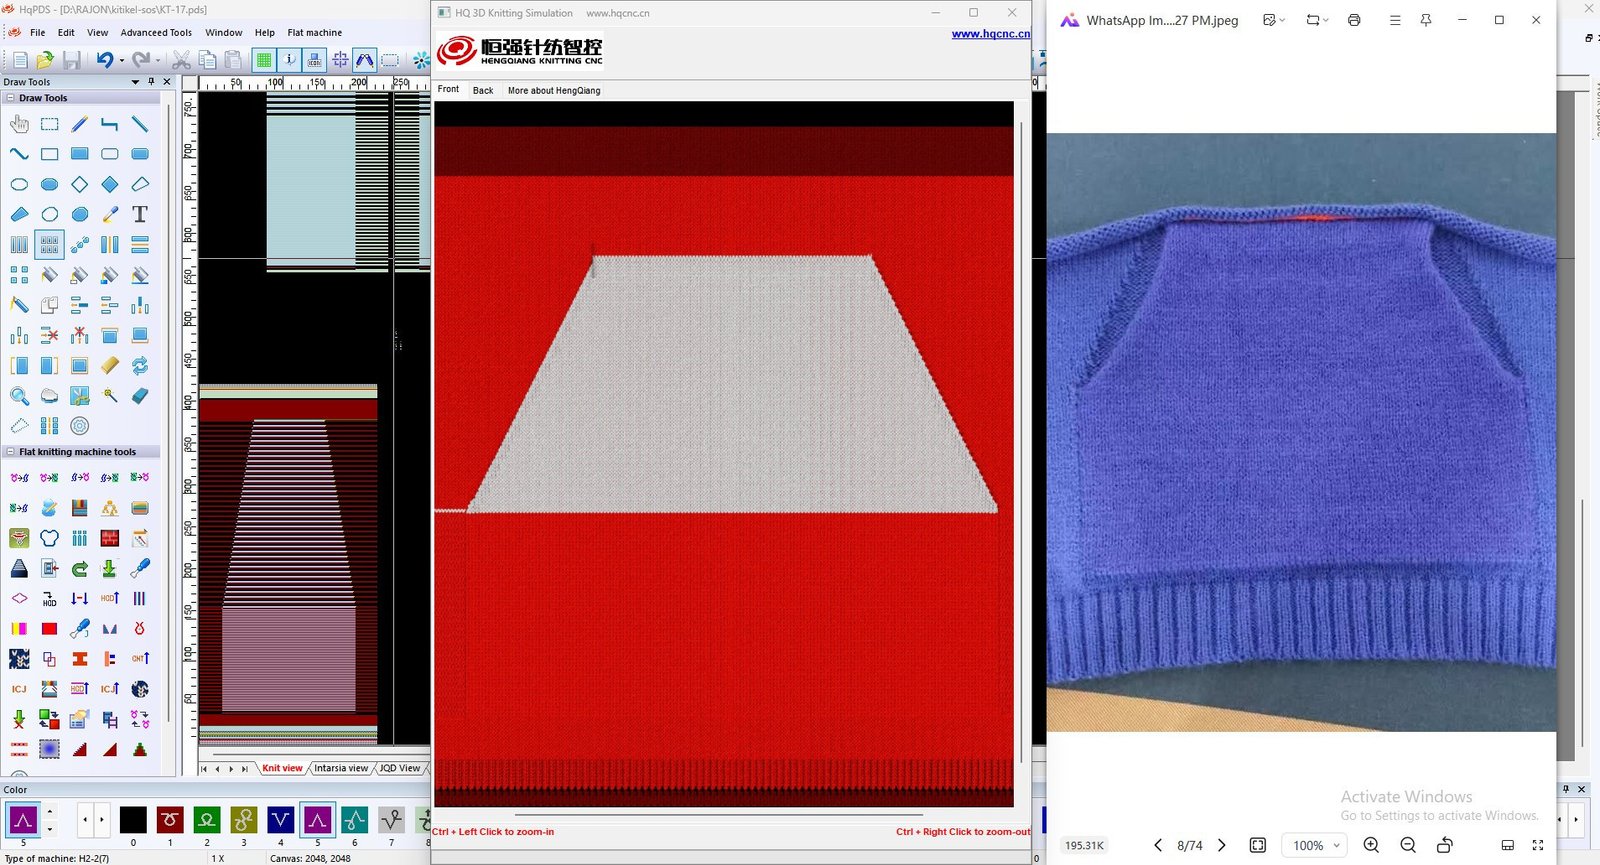
Task: Select the pencil draw tool
Action: coord(80,124)
